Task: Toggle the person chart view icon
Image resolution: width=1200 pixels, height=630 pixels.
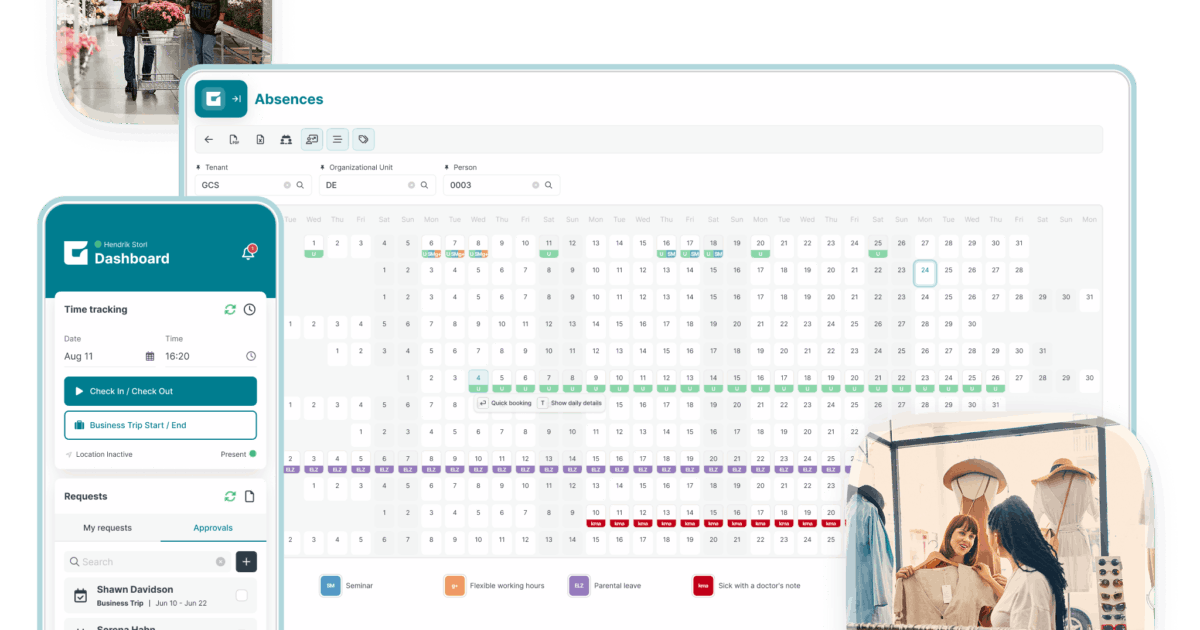Action: [x=312, y=140]
